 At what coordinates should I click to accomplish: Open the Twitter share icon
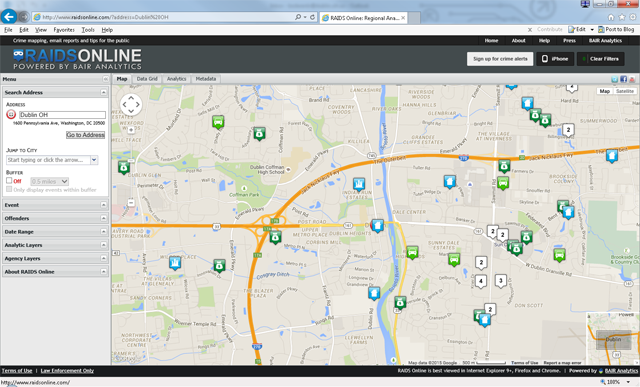(x=615, y=79)
